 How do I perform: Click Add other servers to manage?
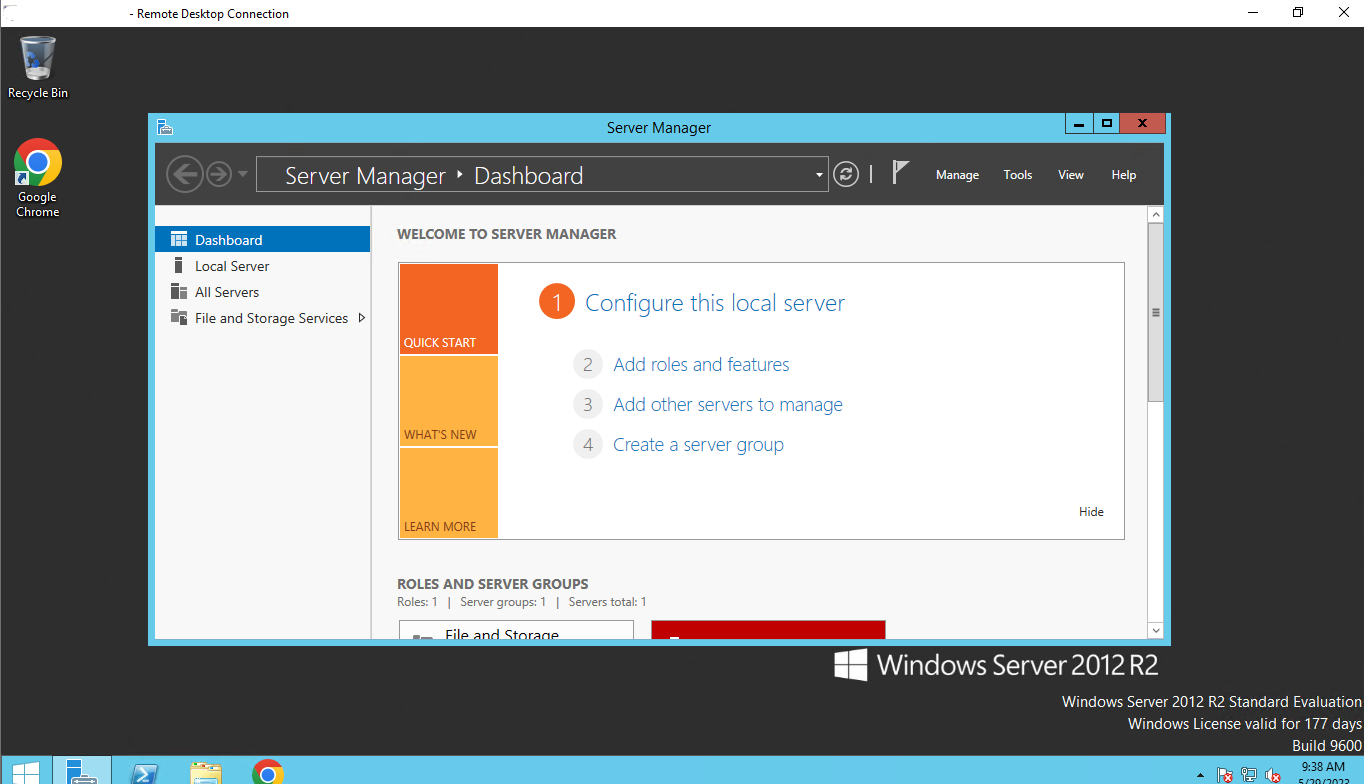pos(728,405)
